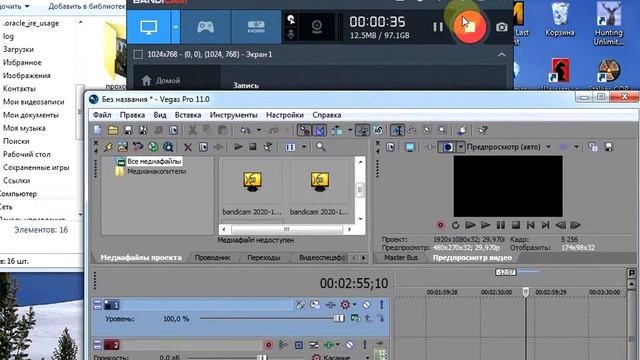Arm audio track 2 for record
640x360 pixels.
[269, 345]
